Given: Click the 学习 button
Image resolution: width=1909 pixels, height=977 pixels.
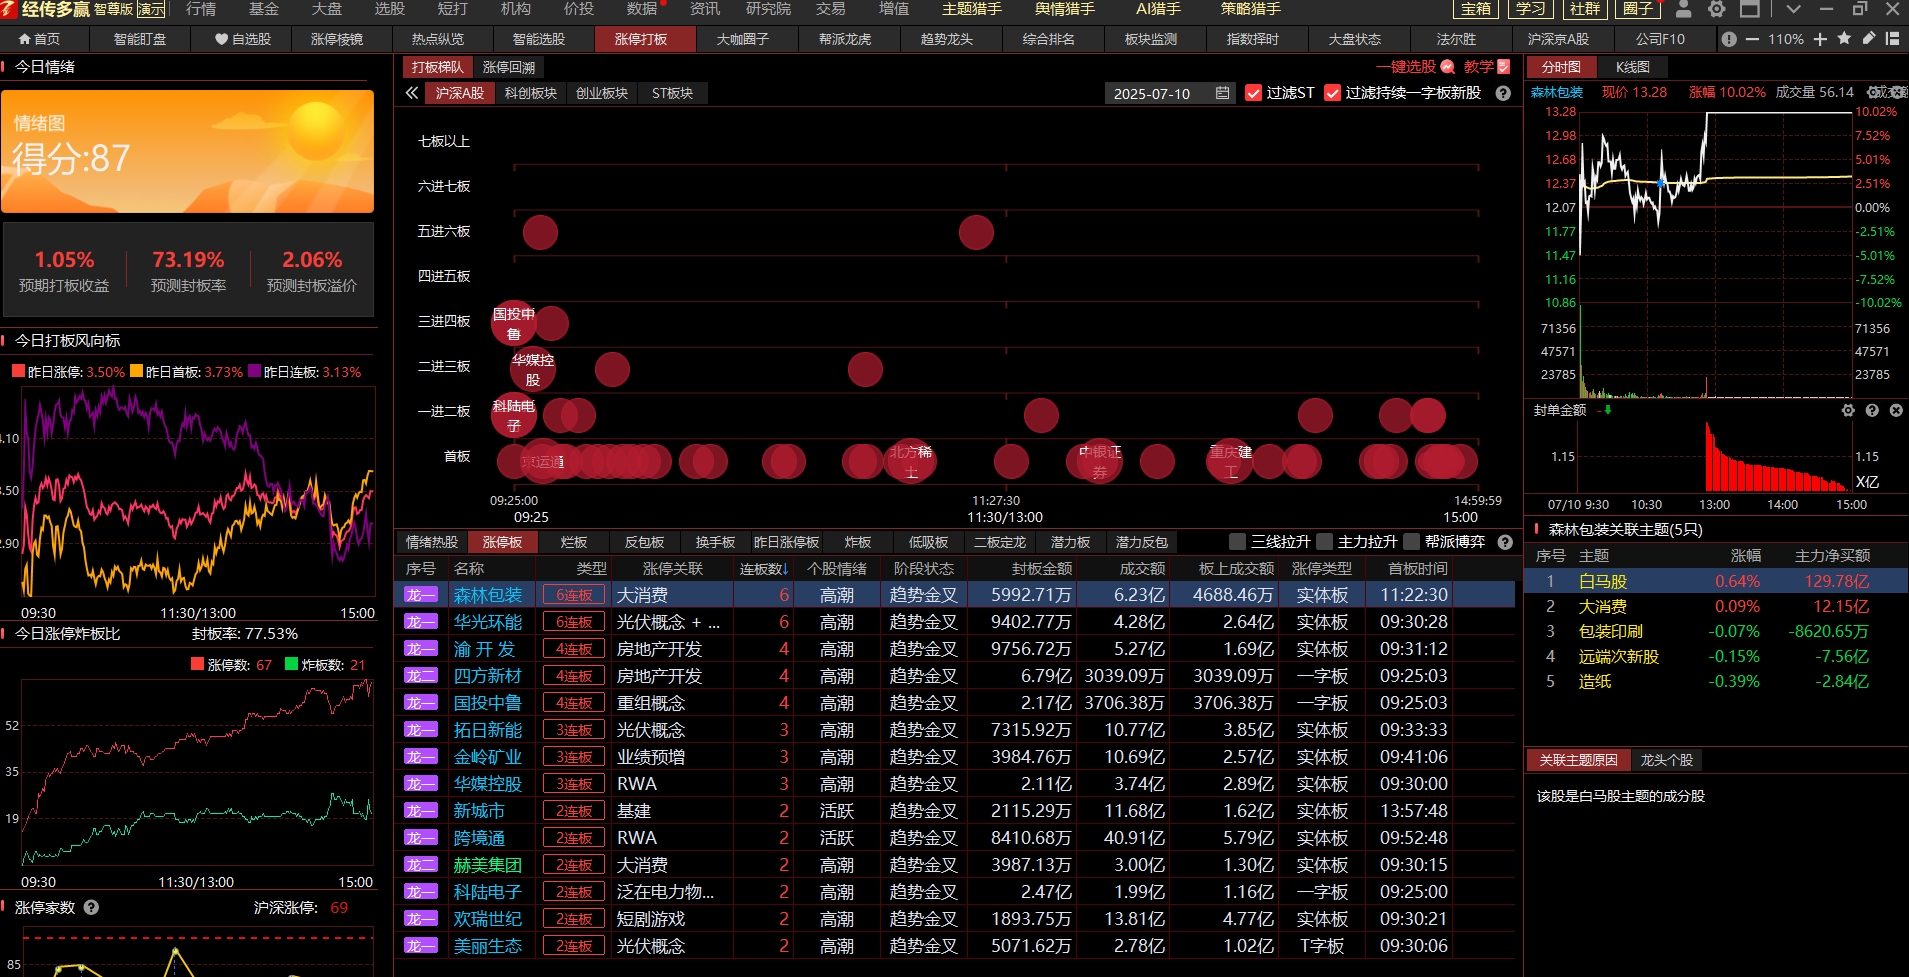Looking at the screenshot, I should click(x=1530, y=9).
